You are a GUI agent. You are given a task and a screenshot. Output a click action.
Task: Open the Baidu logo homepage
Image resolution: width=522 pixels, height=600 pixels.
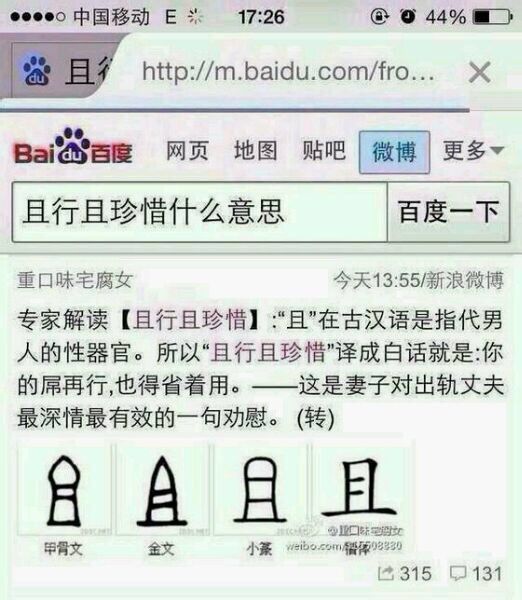pos(73,147)
